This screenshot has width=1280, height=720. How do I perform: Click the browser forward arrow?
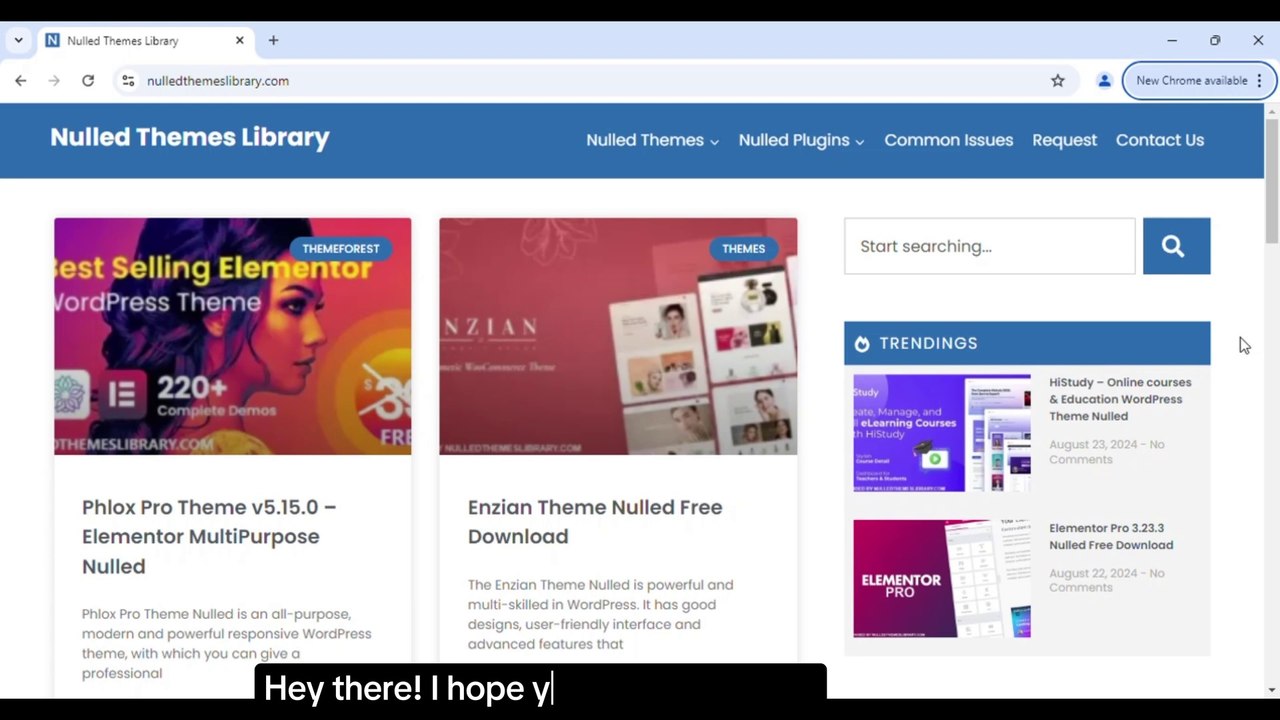[x=54, y=81]
